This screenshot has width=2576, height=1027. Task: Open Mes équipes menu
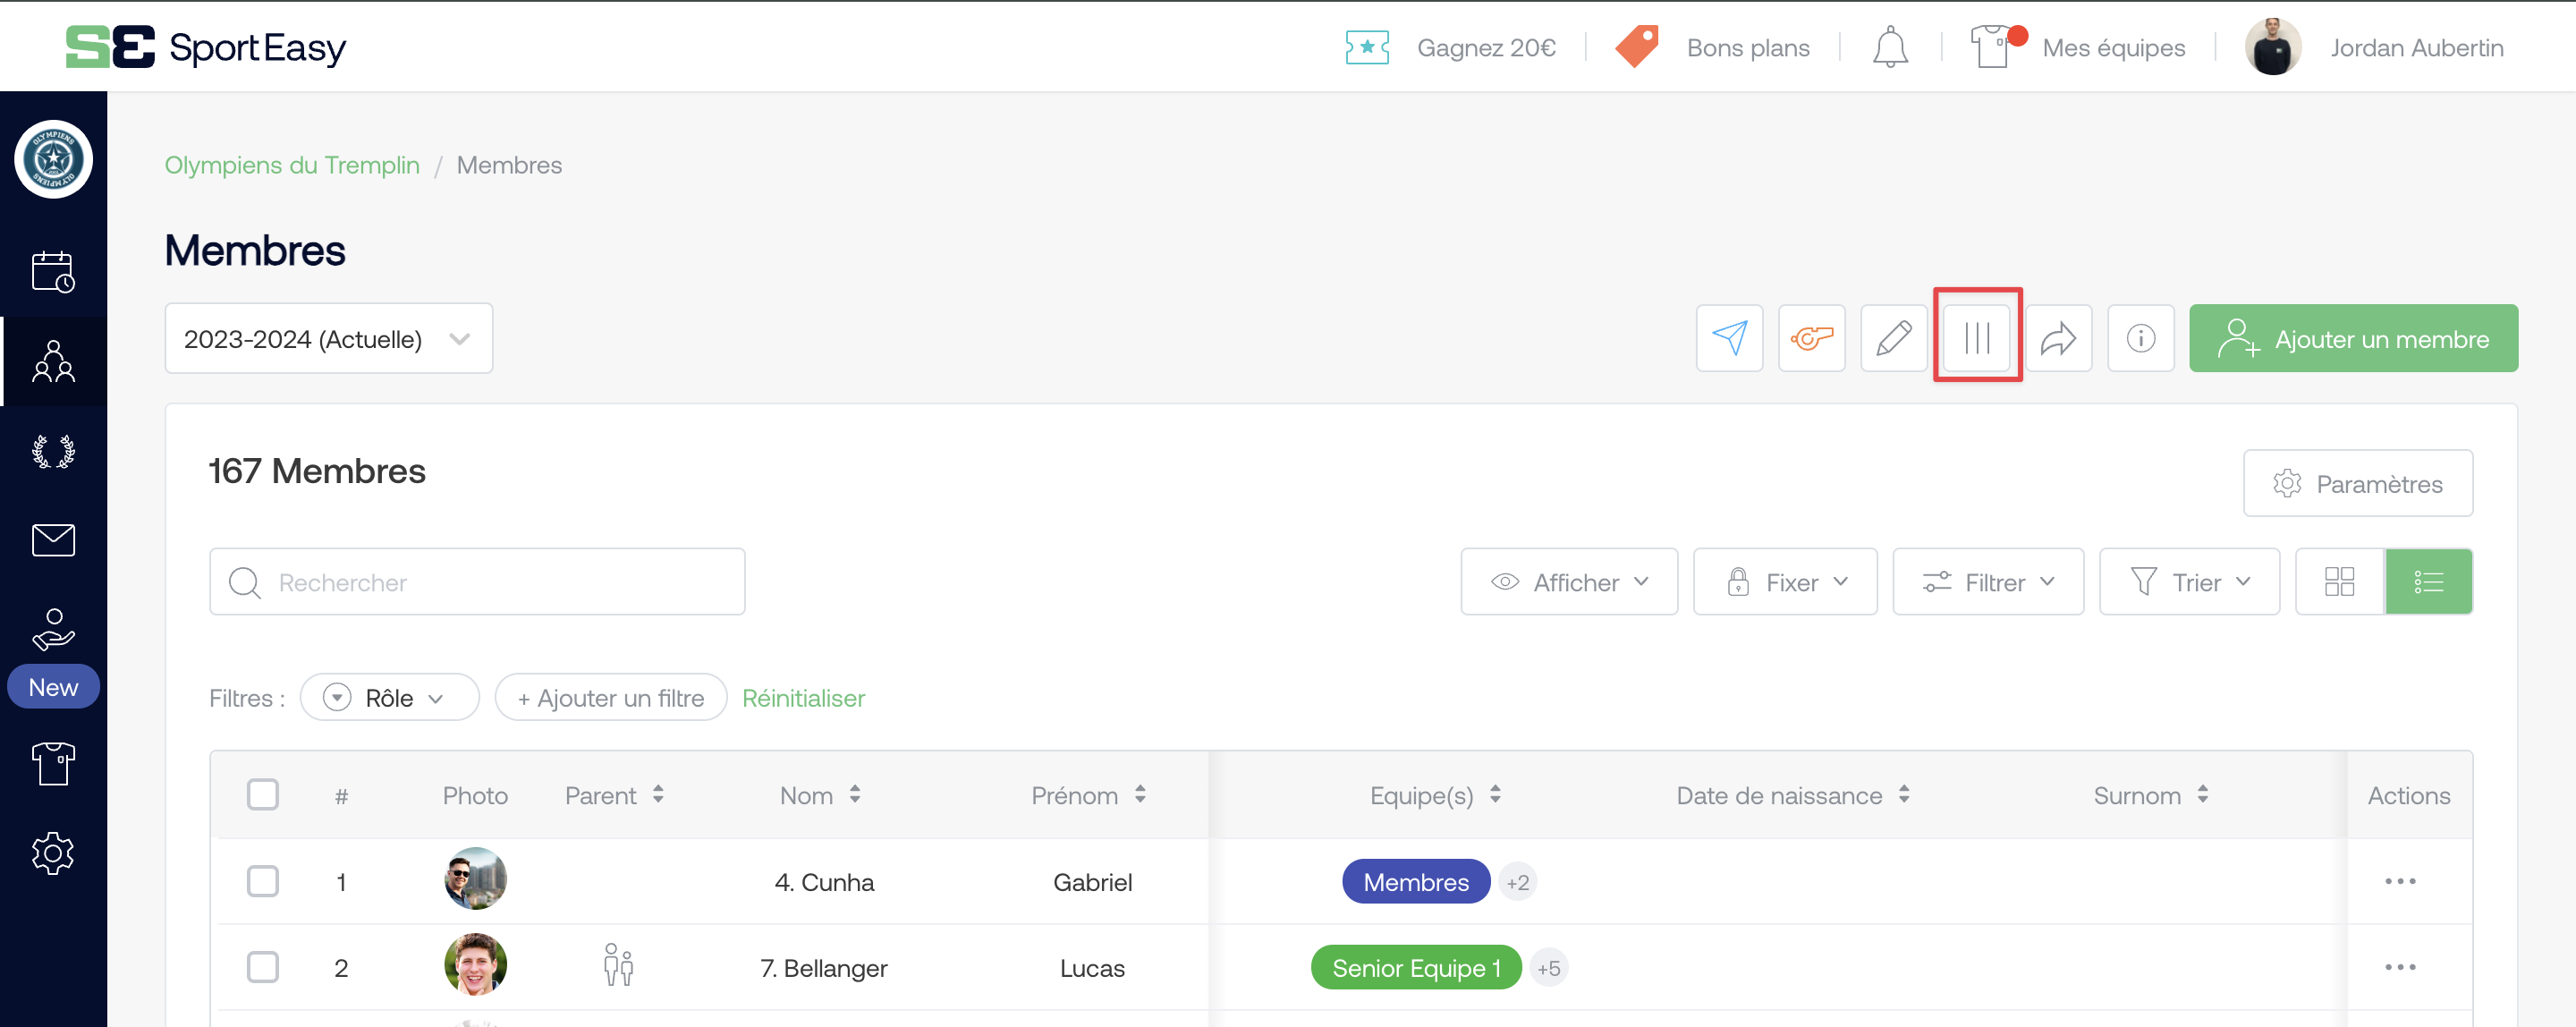2113,48
